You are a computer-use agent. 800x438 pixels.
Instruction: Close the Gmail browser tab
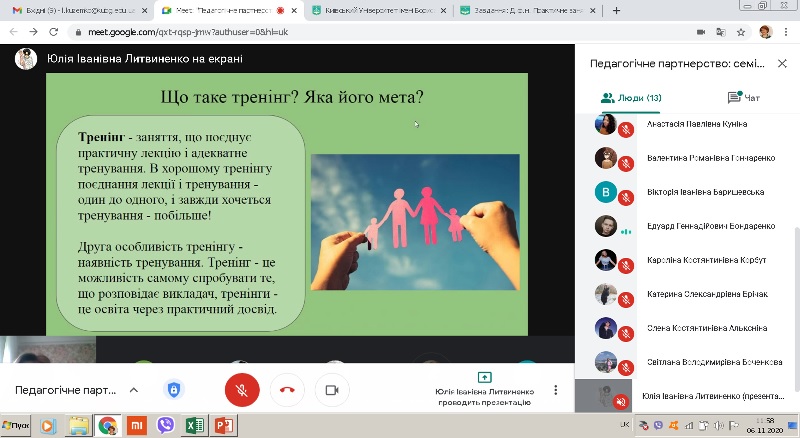(144, 10)
